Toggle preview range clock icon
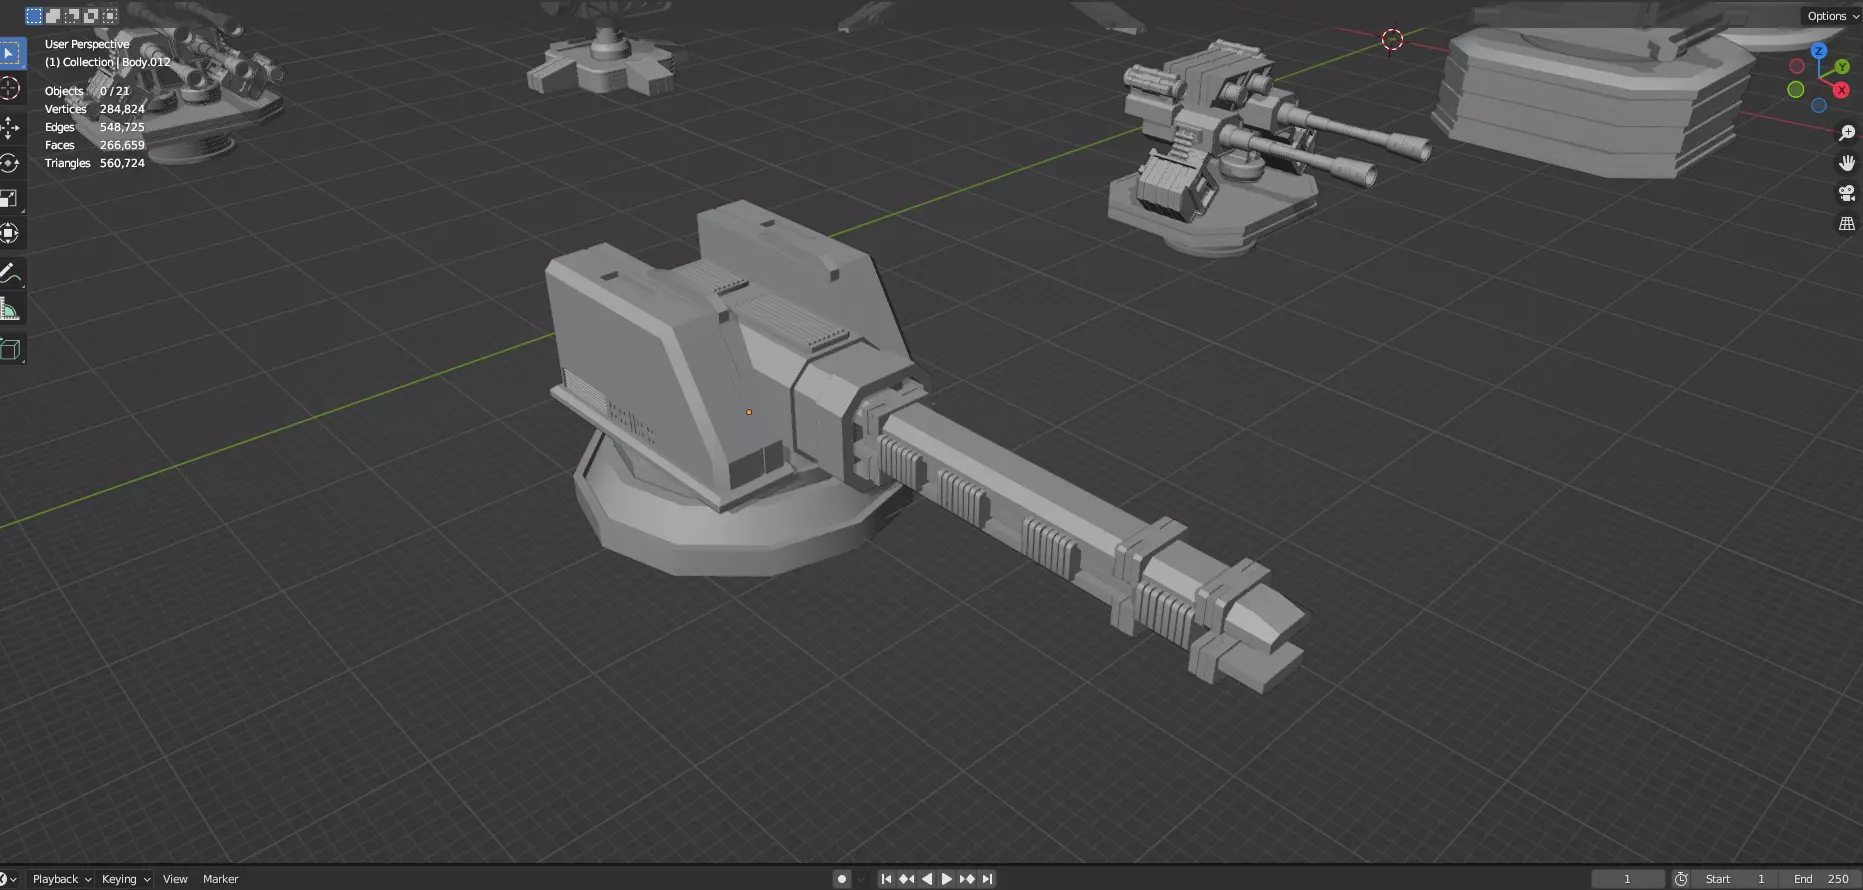This screenshot has height=890, width=1863. (x=1682, y=879)
